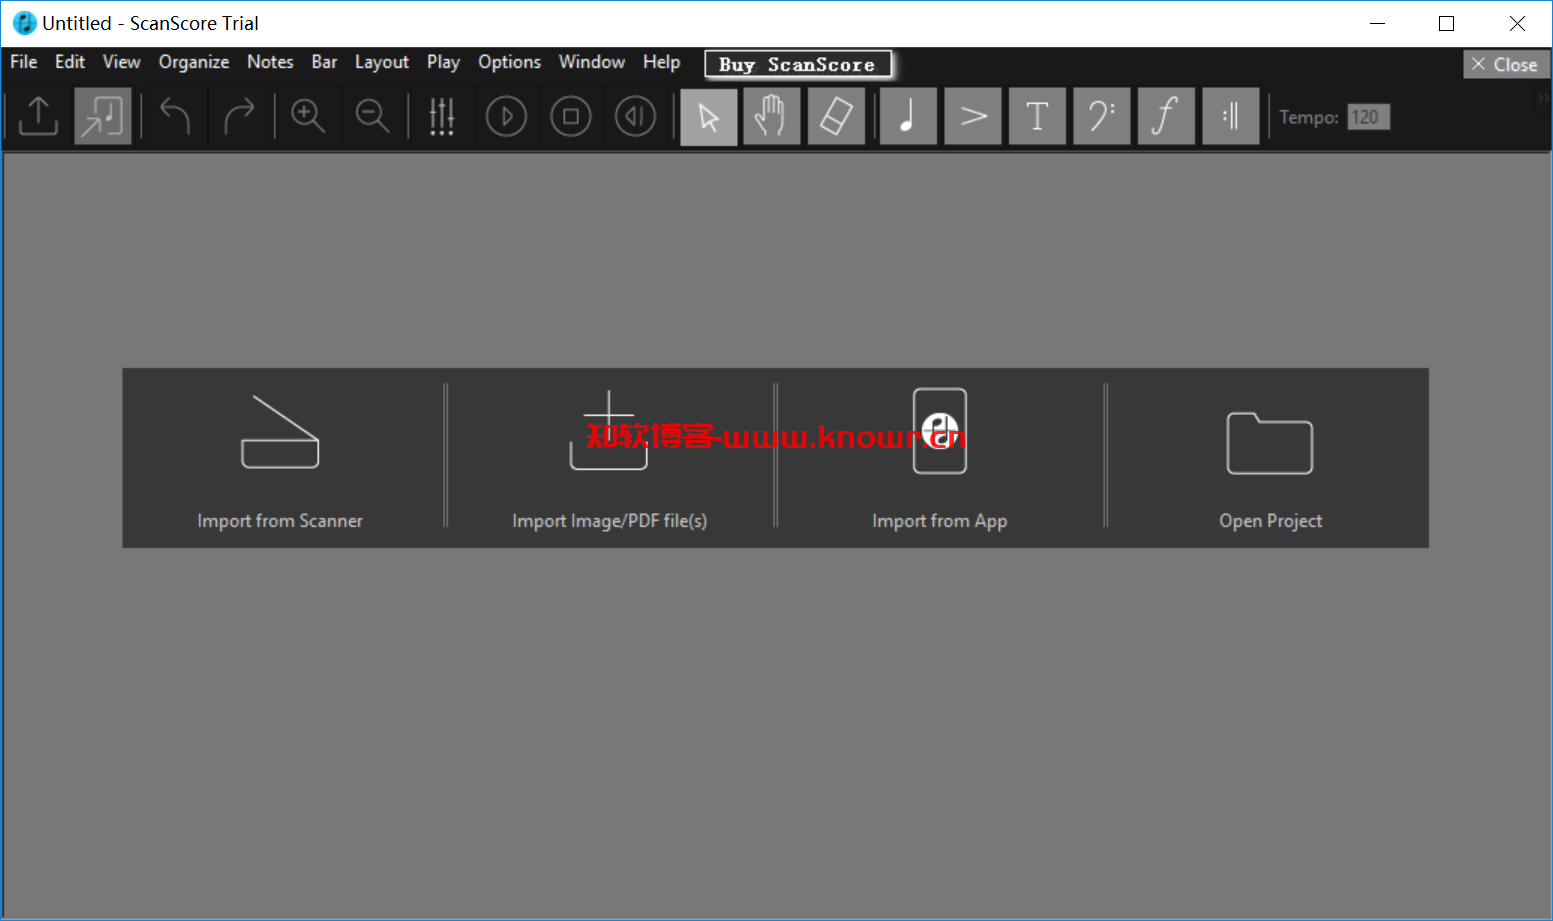The width and height of the screenshot is (1553, 921).
Task: Open the Layout menu
Action: pyautogui.click(x=382, y=62)
